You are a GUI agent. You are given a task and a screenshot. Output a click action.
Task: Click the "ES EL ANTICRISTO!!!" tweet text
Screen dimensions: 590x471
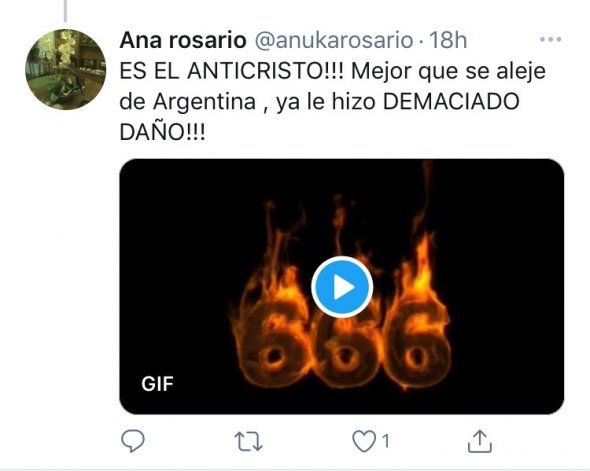[x=231, y=71]
